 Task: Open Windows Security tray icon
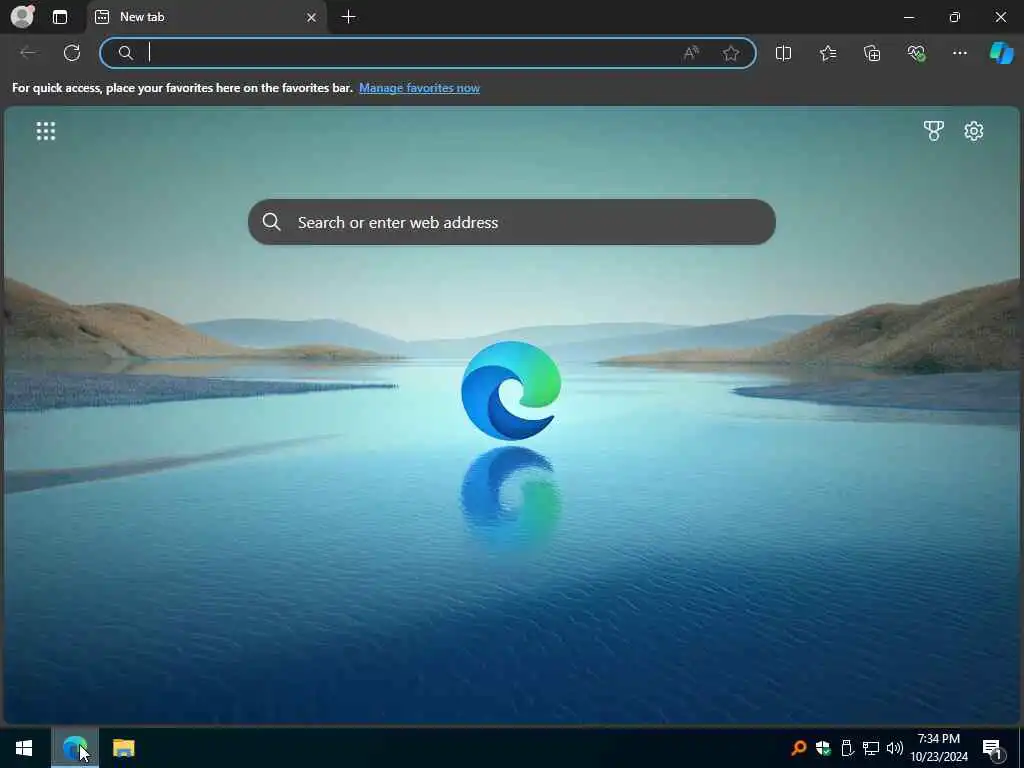click(823, 748)
